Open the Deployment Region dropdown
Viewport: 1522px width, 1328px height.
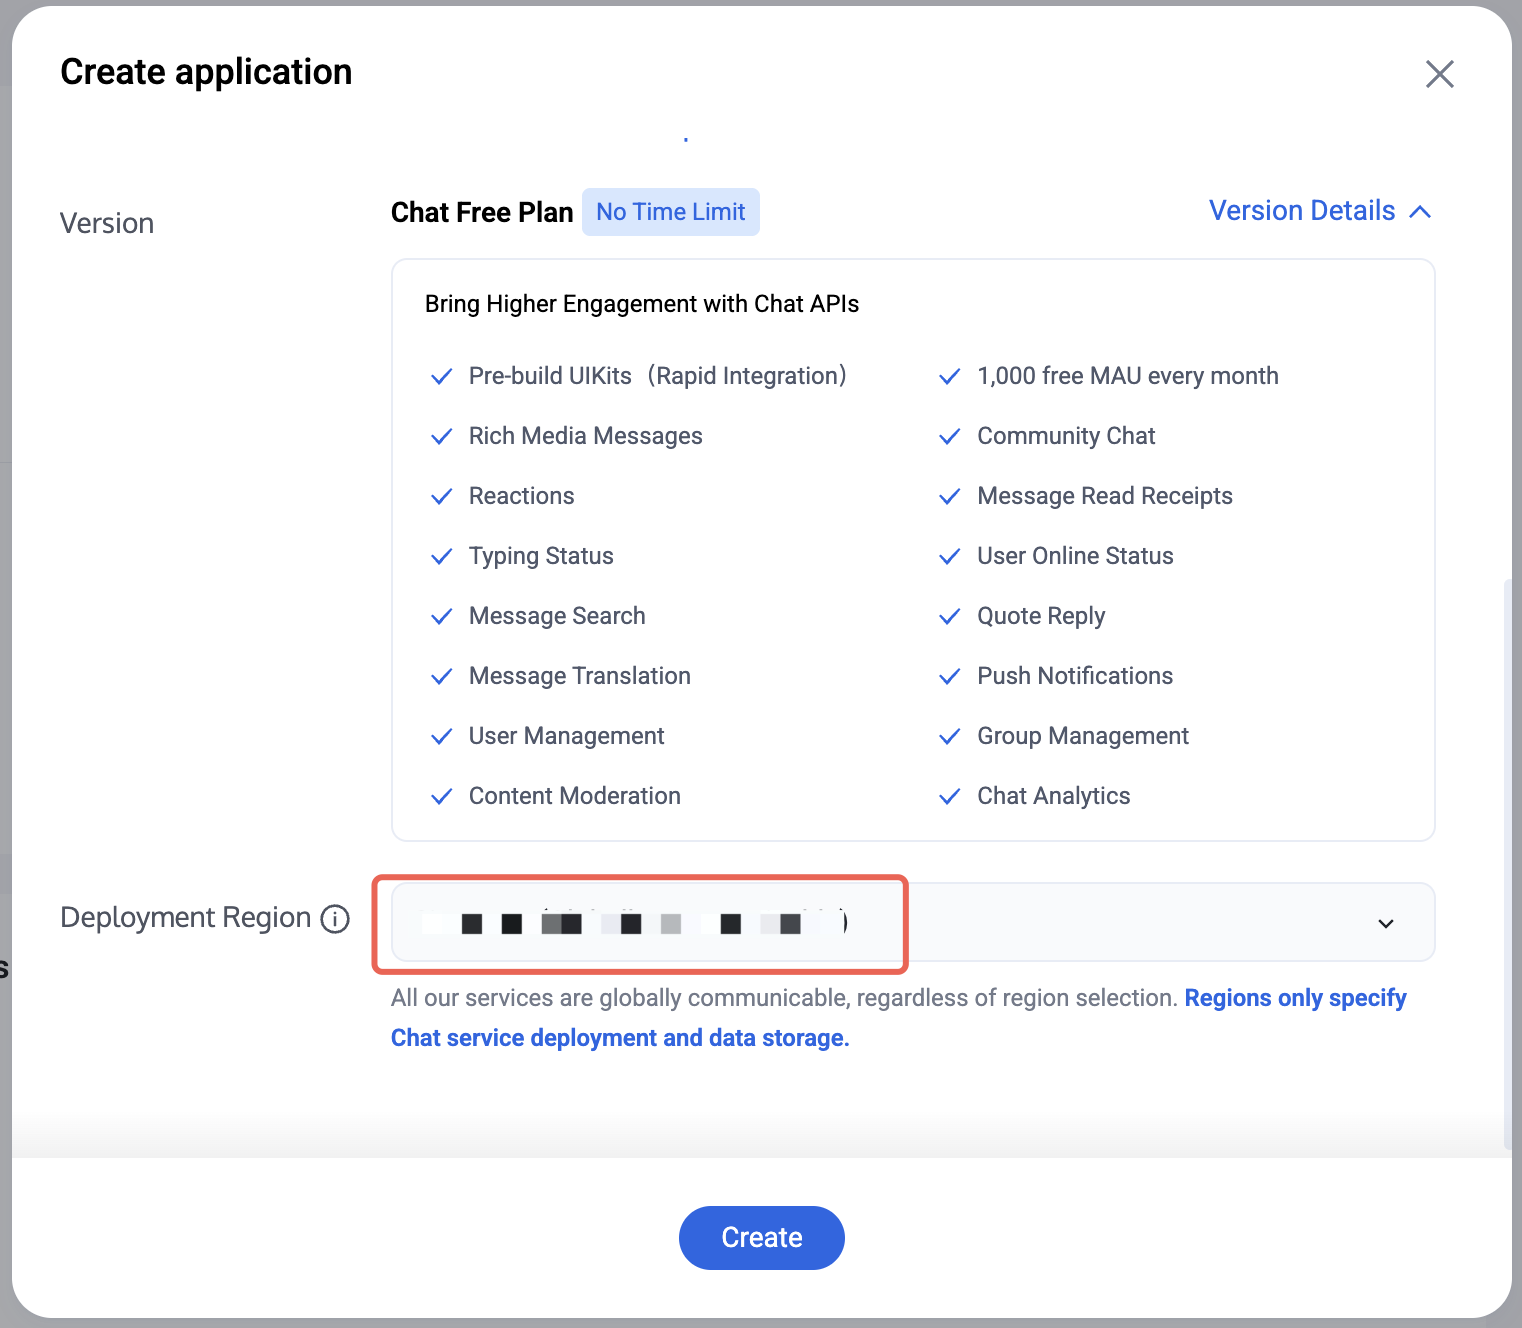(913, 922)
